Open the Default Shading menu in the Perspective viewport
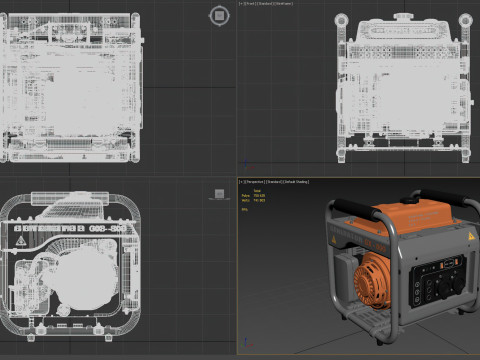This screenshot has width=480, height=360. 296,182
